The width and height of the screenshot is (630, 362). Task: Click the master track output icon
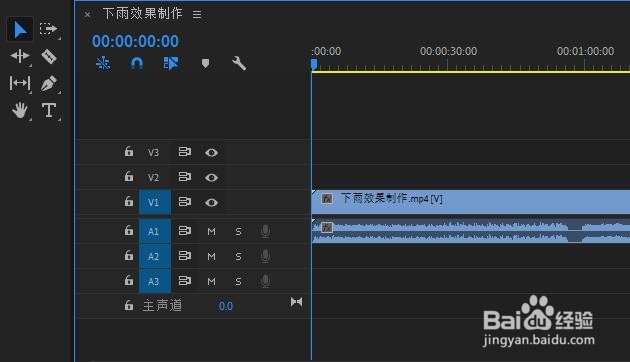297,302
